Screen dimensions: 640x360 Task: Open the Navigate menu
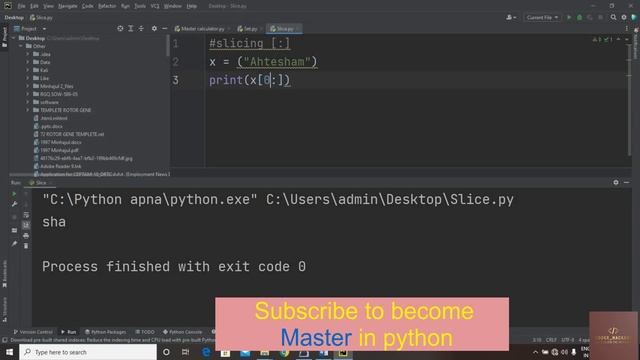tap(67, 6)
